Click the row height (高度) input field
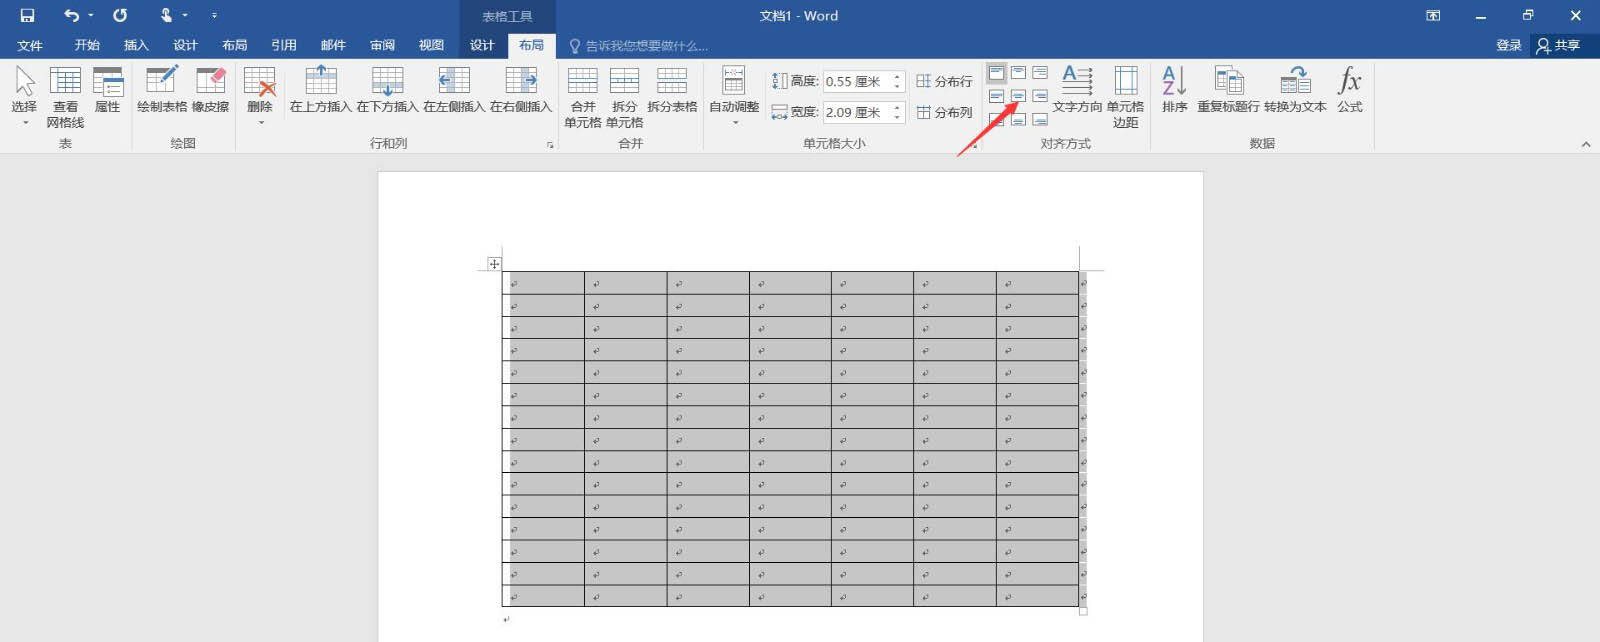1600x642 pixels. click(856, 81)
